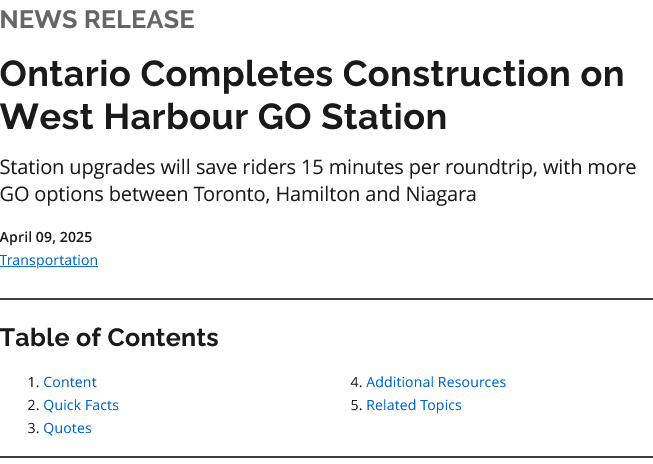Click list number 1 beside Content
This screenshot has width=653, height=464.
pyautogui.click(x=32, y=382)
